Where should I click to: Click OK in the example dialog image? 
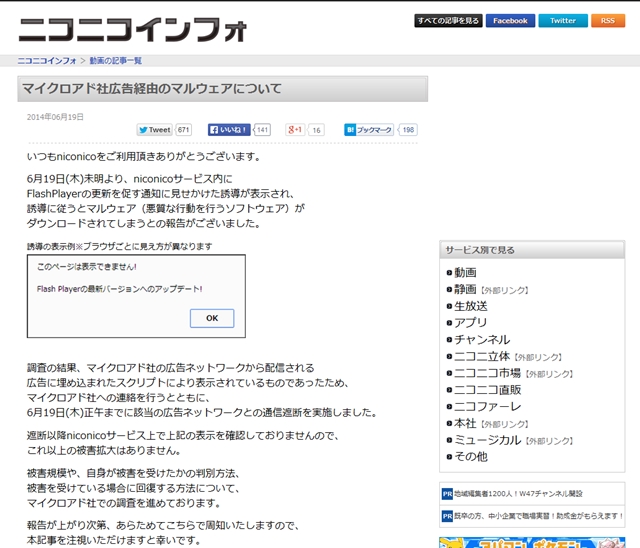click(212, 318)
